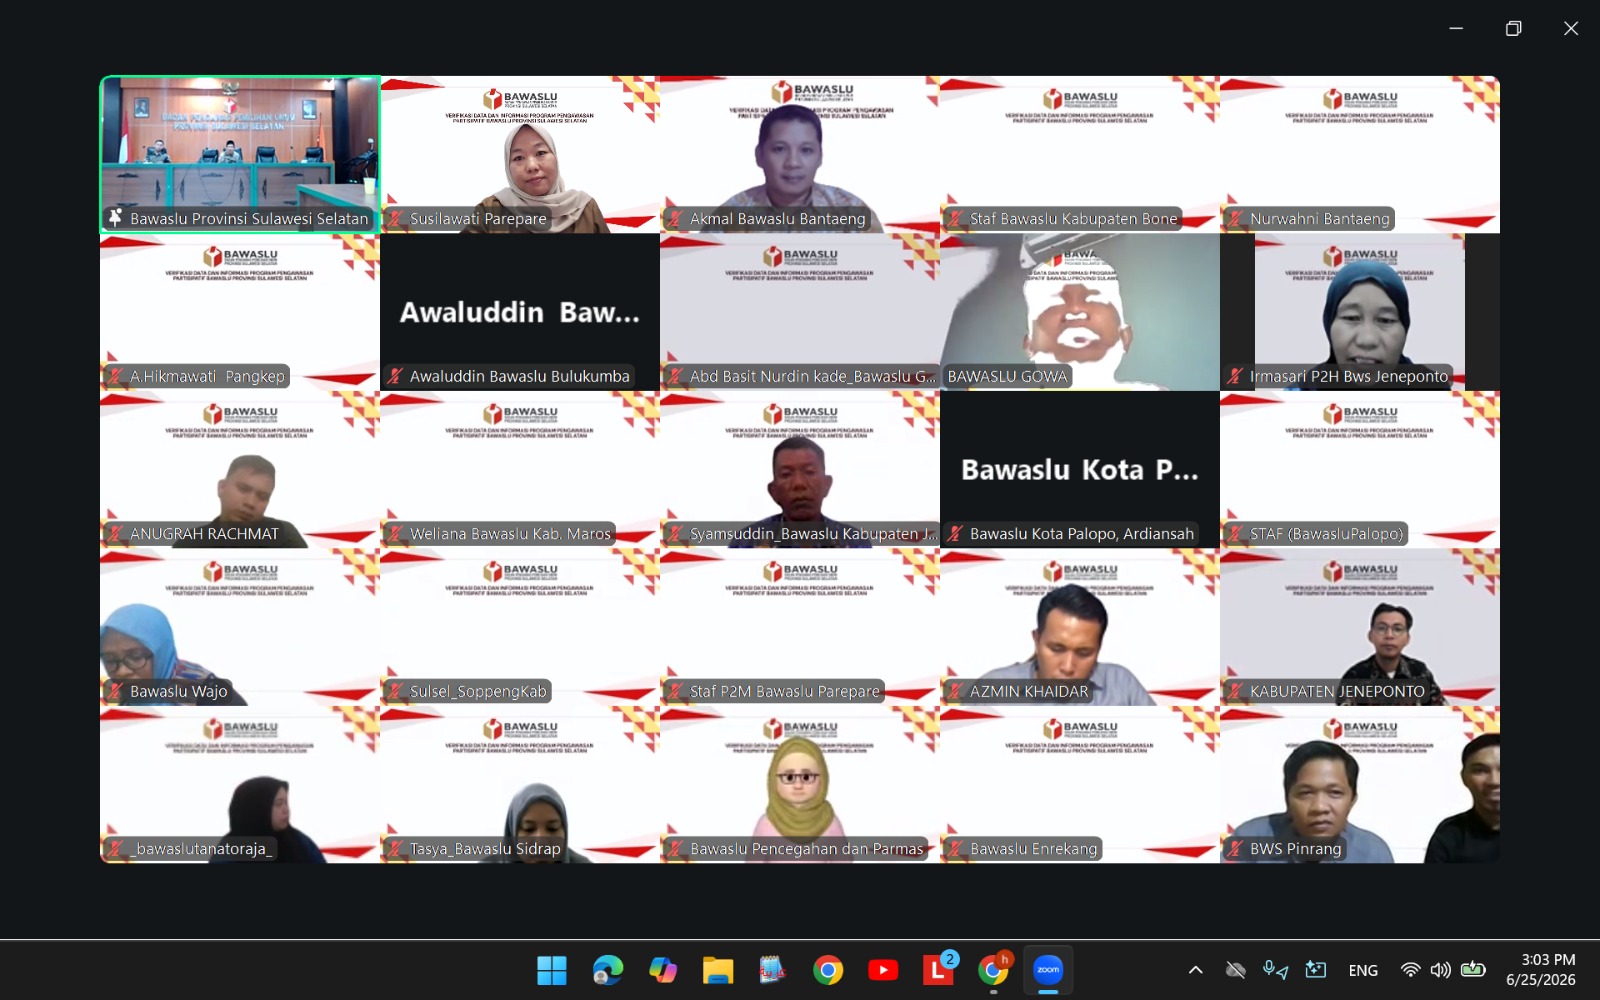Viewport: 1600px width, 1000px height.
Task: Open clock and date 3:03 PM
Action: point(1541,970)
